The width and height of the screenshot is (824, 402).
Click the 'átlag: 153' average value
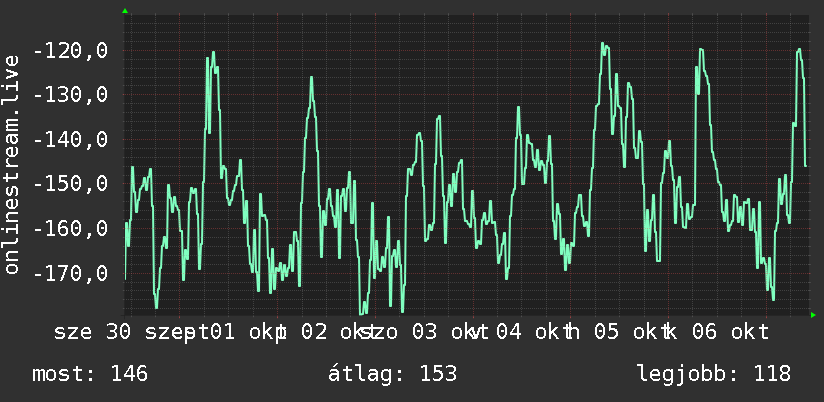point(393,374)
